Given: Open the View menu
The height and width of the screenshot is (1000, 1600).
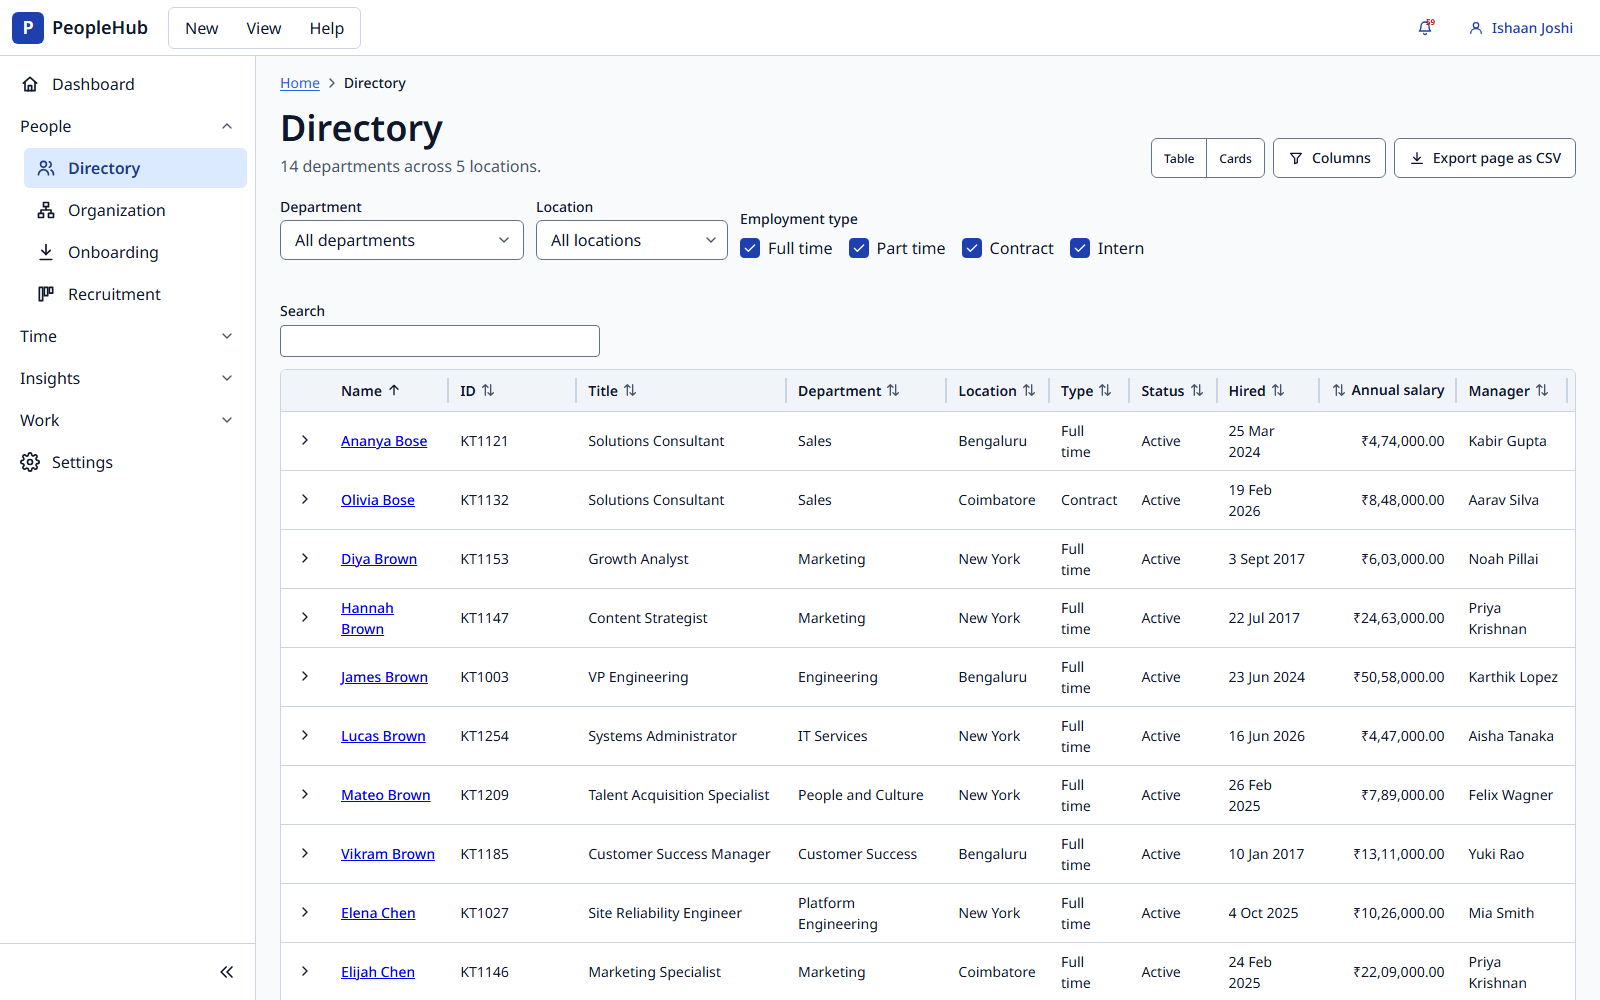Looking at the screenshot, I should (x=264, y=28).
